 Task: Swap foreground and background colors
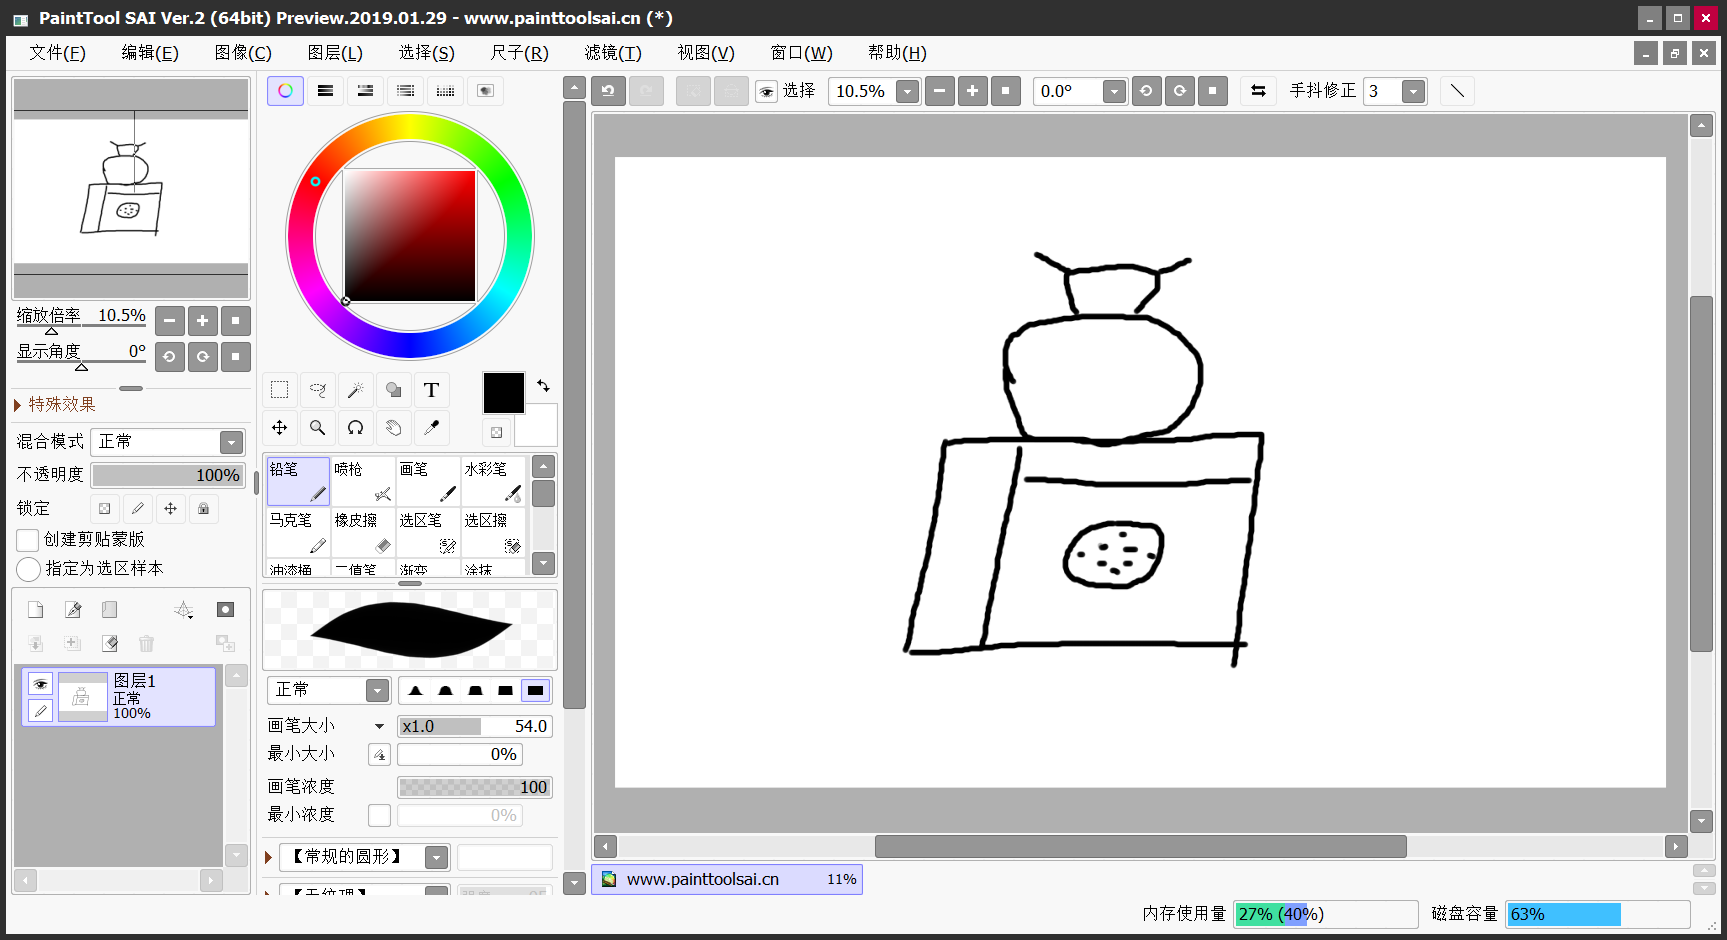coord(543,385)
